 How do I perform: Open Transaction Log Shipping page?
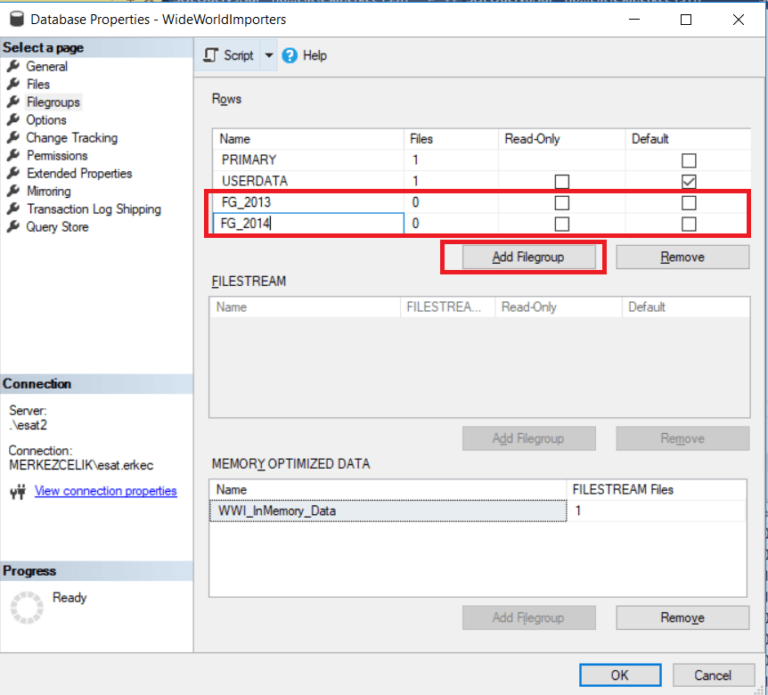94,209
